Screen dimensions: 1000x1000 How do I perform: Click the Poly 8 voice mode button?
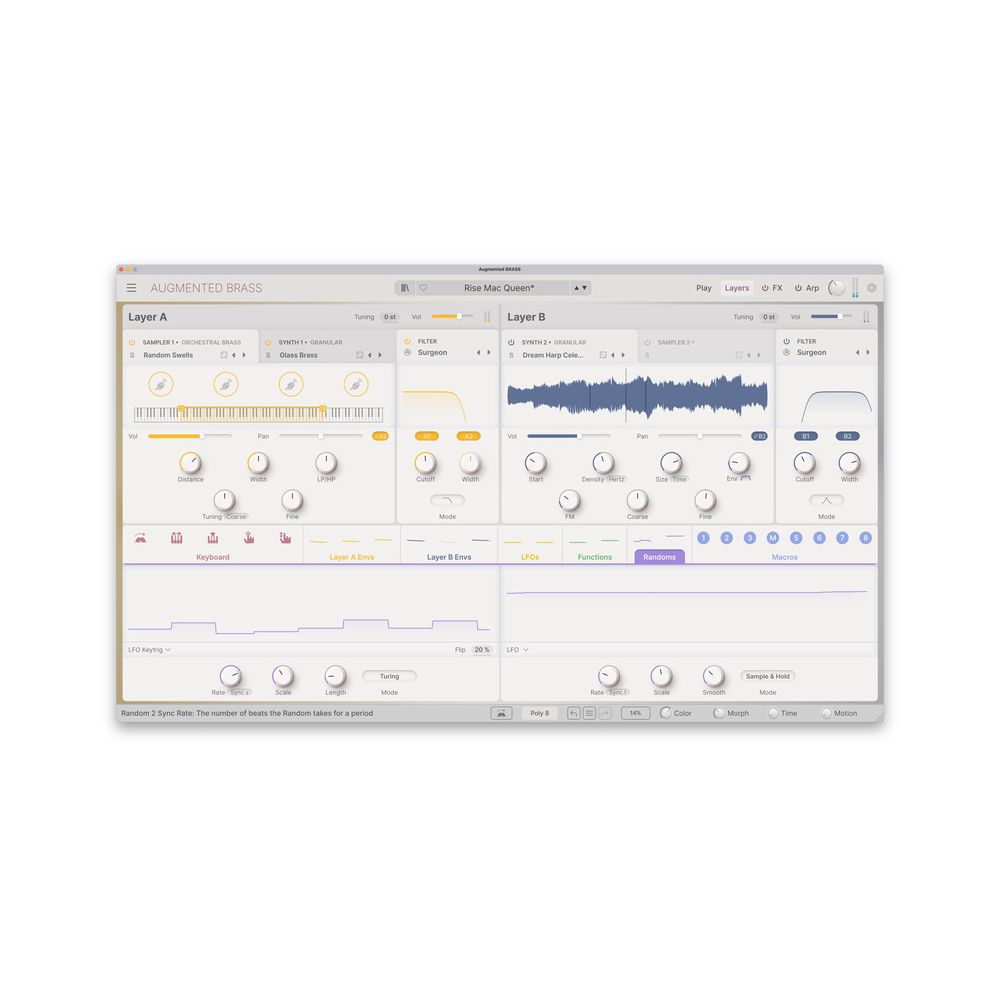point(539,713)
